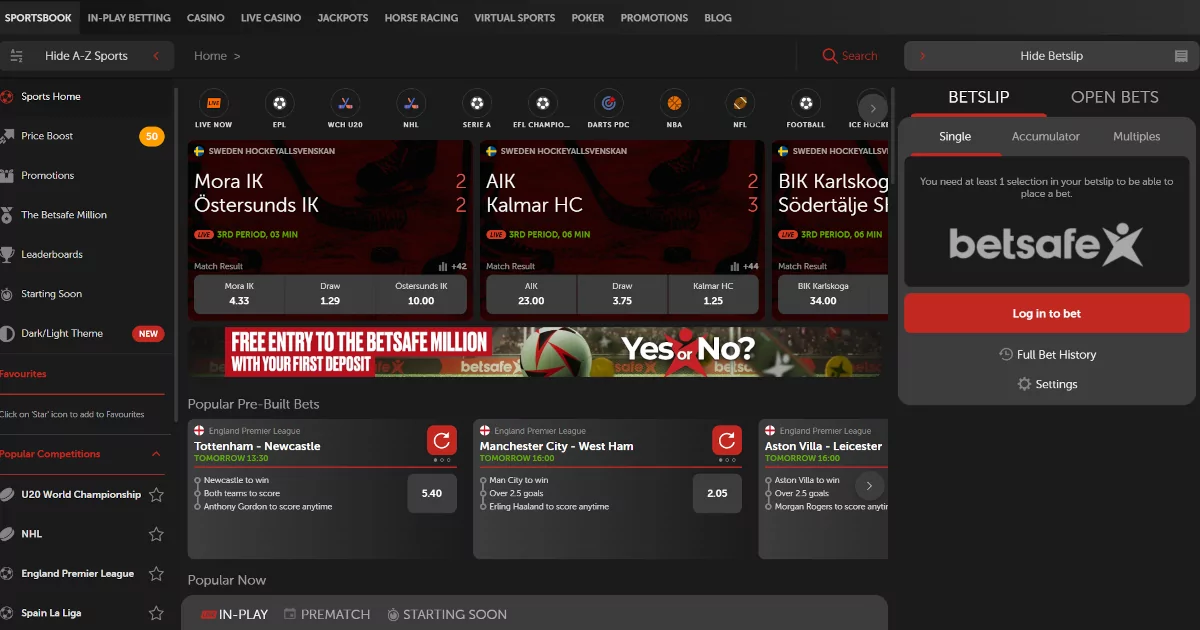Click the Home breadcrumb
The image size is (1200, 630).
[x=210, y=56]
